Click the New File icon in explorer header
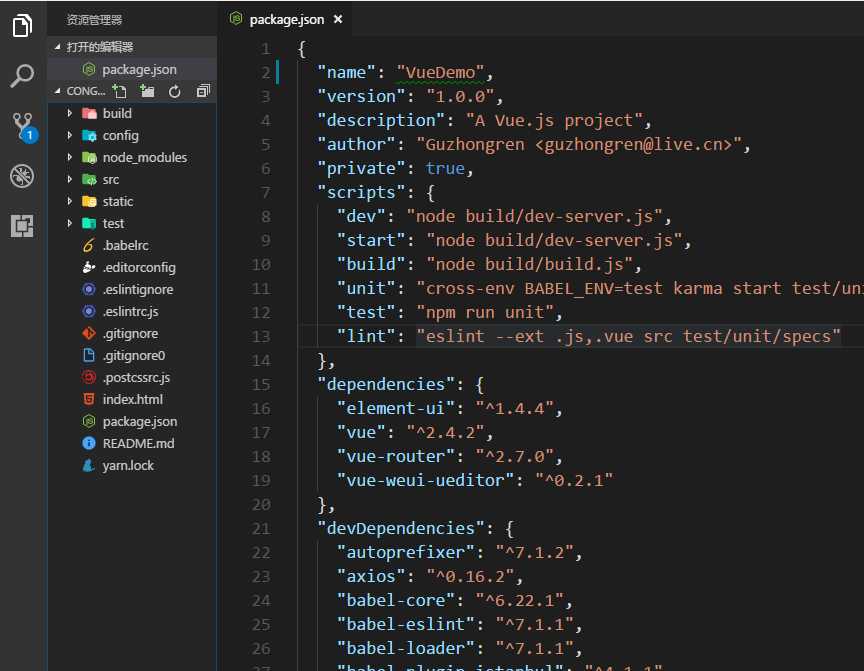Image resolution: width=864 pixels, height=671 pixels. point(119,91)
